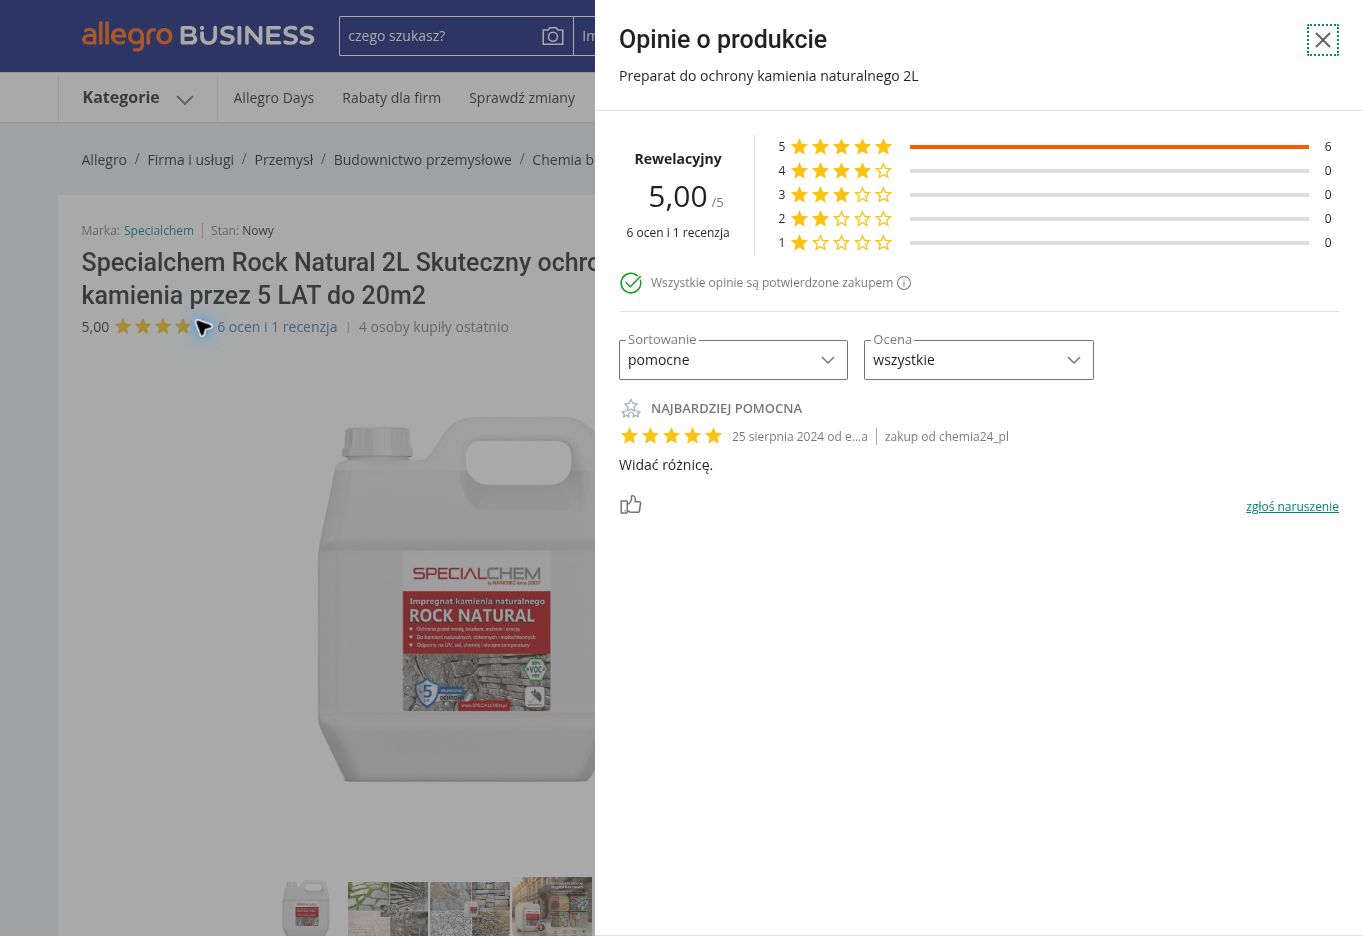Open Allegro Days tab
1363x936 pixels.
tap(274, 98)
